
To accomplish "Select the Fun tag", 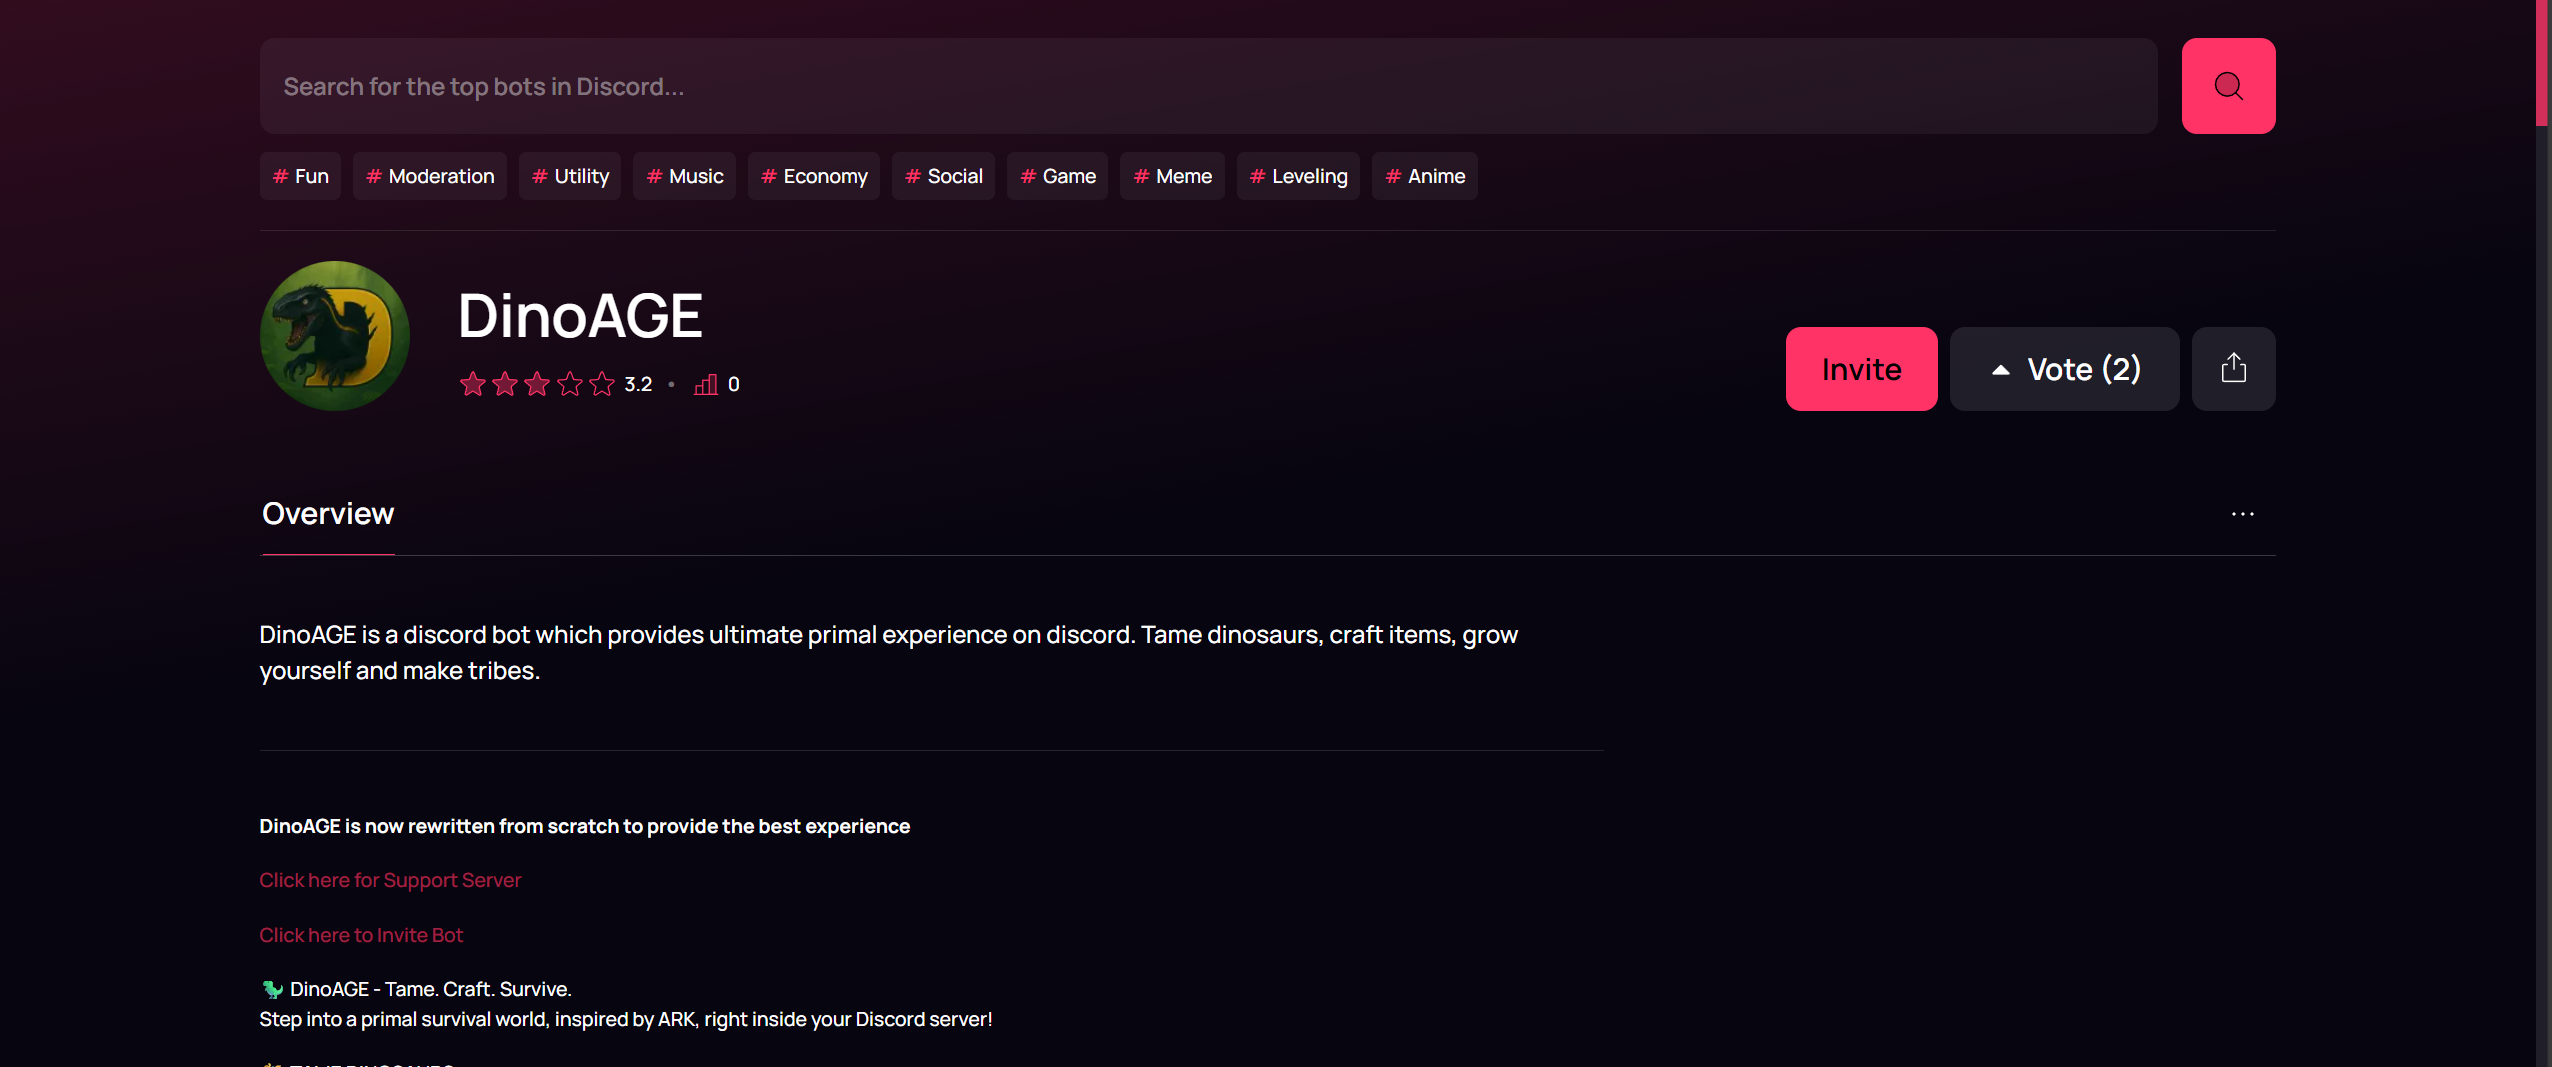I will tap(300, 176).
